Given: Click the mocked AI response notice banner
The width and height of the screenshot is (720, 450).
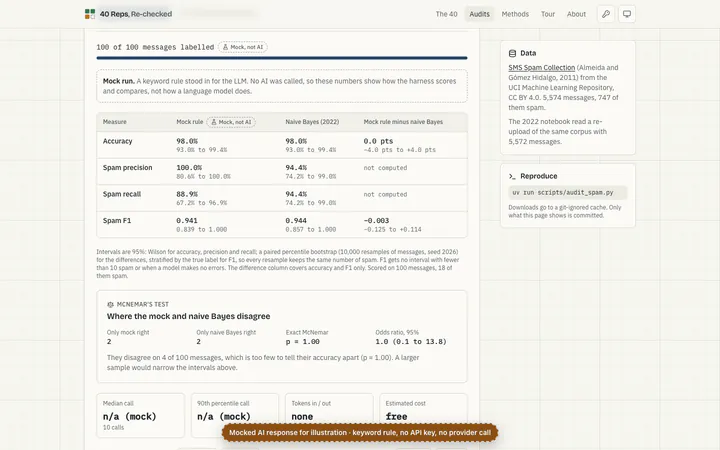Looking at the screenshot, I should pyautogui.click(x=360, y=433).
